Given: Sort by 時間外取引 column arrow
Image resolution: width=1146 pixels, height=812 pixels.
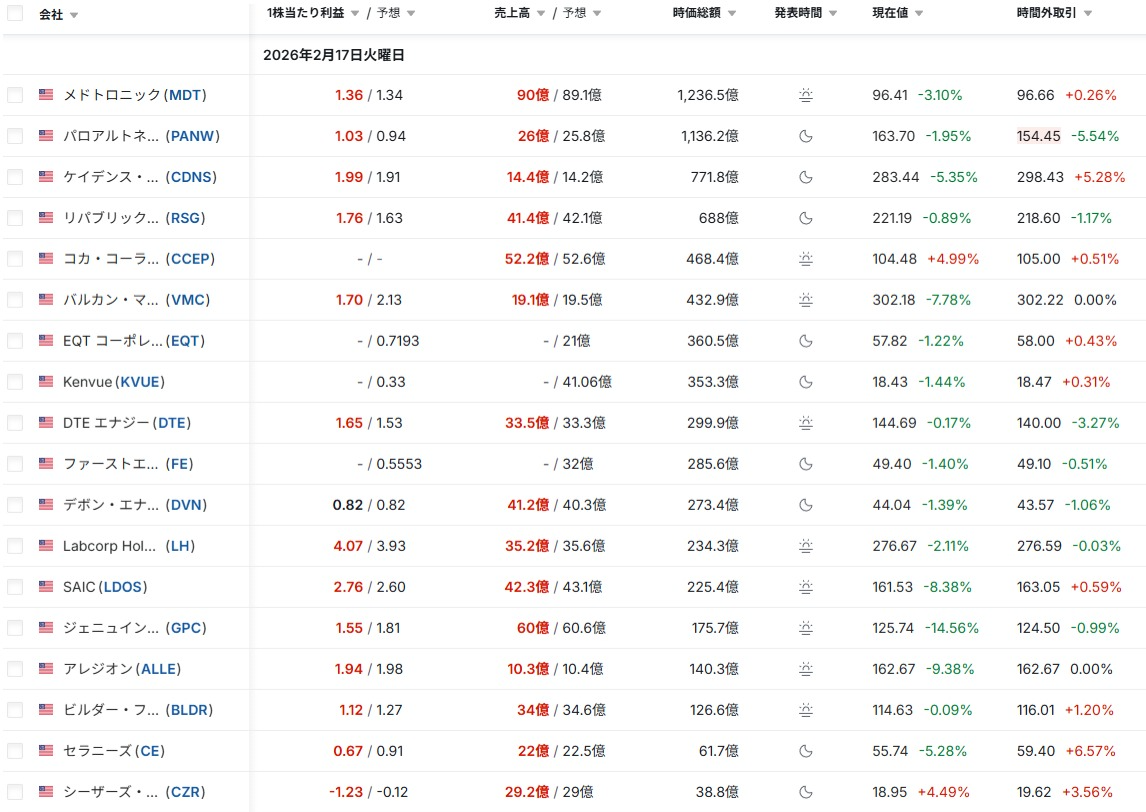Looking at the screenshot, I should click(x=1087, y=14).
